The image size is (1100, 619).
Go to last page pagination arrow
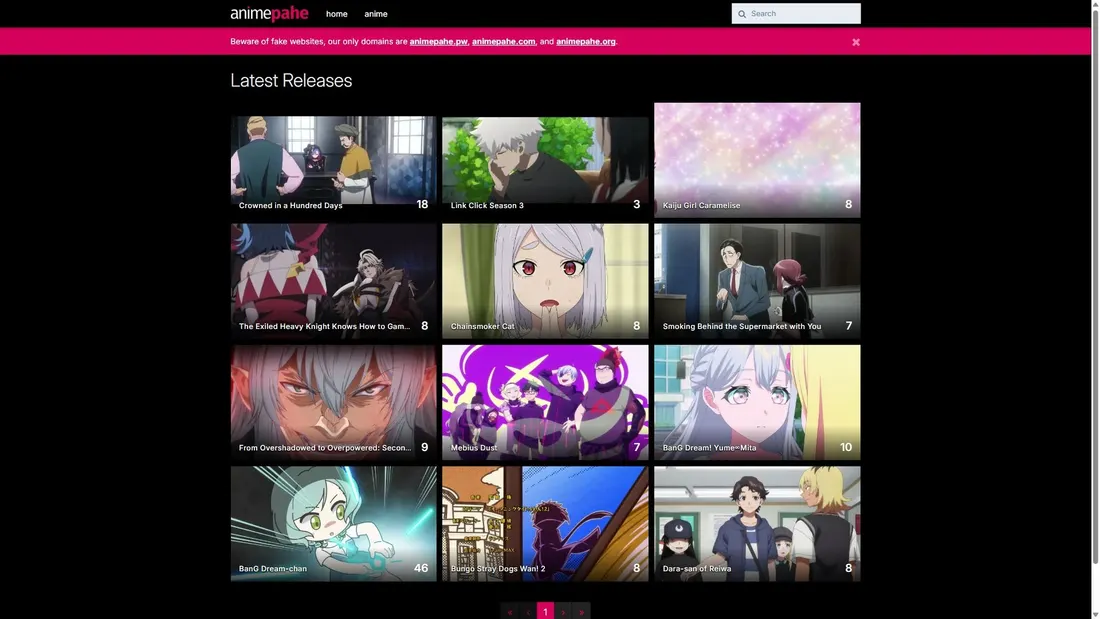click(581, 612)
